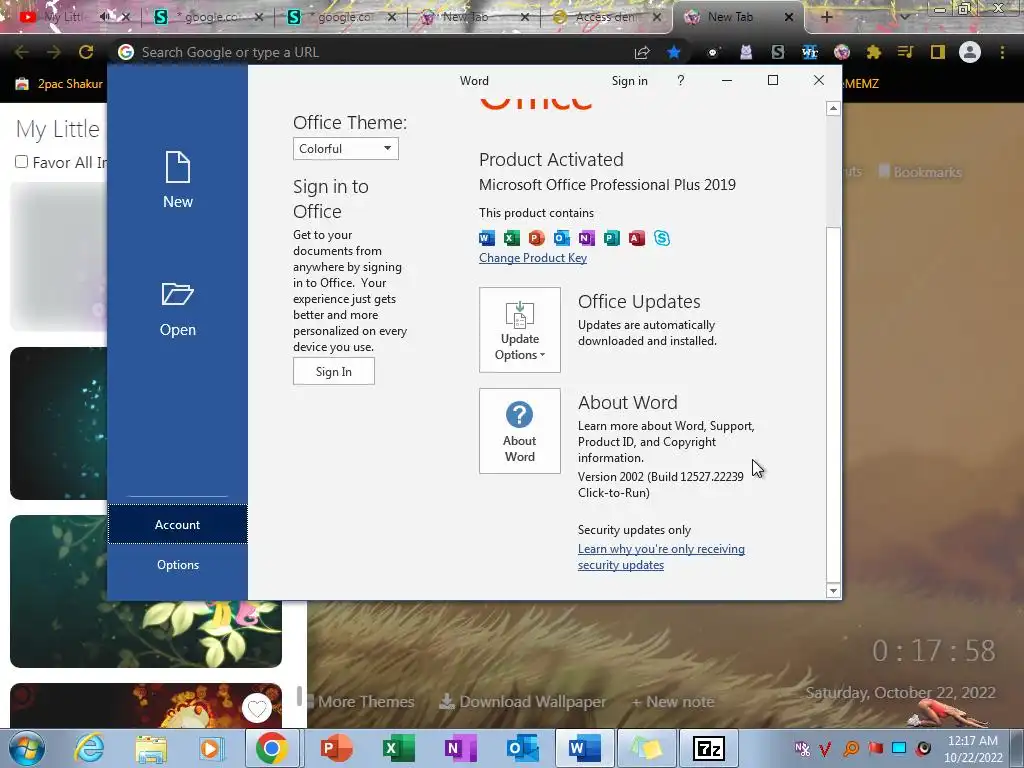Click Chrome reload button
Image resolution: width=1024 pixels, height=768 pixels.
click(x=86, y=52)
